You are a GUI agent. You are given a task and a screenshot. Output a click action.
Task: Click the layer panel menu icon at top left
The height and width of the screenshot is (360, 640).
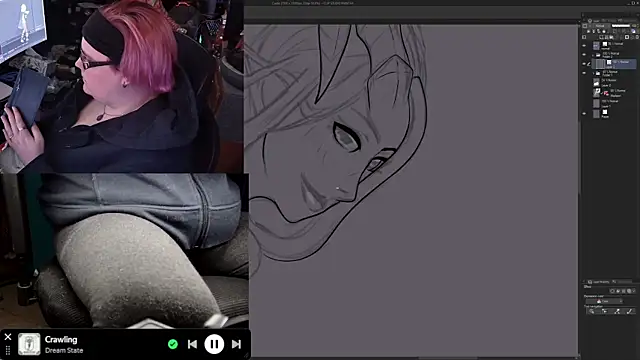point(584,26)
